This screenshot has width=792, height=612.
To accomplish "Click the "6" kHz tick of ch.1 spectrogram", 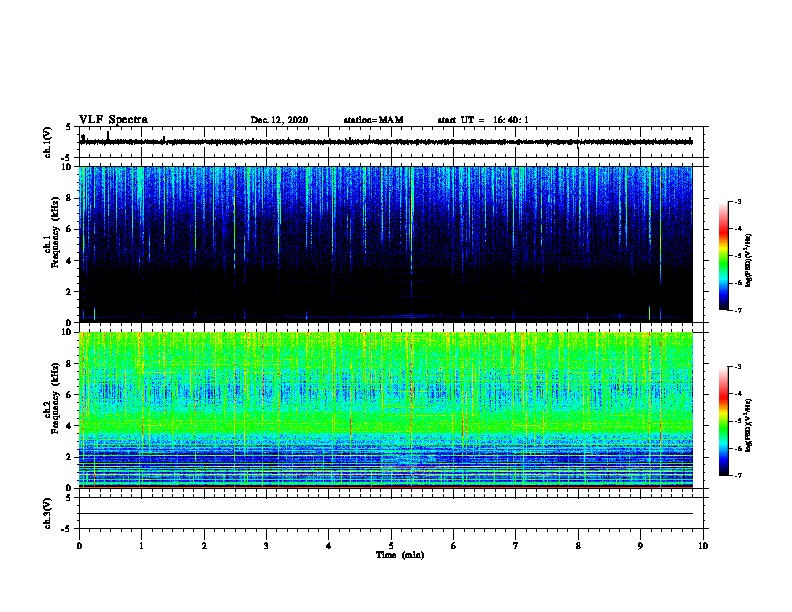I will click(x=69, y=229).
